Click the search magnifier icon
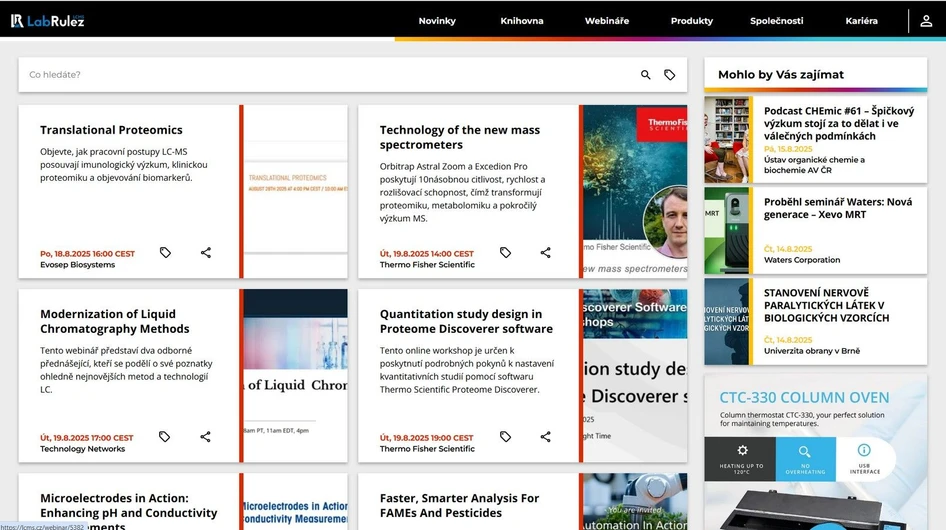Viewport: 946px width, 530px height. click(x=645, y=75)
